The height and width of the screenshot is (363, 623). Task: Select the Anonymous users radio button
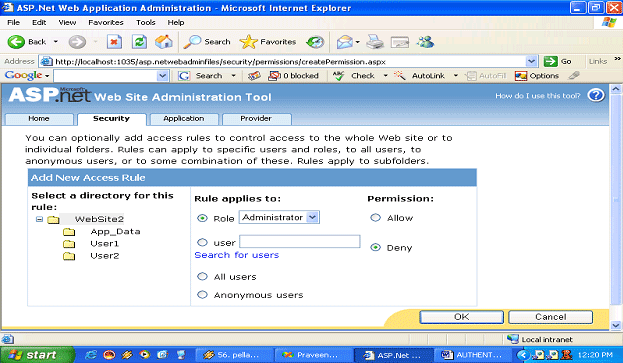pos(202,295)
